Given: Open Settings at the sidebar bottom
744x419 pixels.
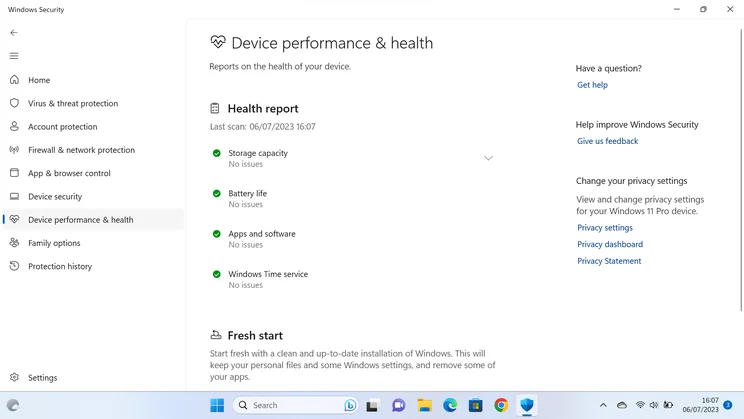Looking at the screenshot, I should 93,377.
